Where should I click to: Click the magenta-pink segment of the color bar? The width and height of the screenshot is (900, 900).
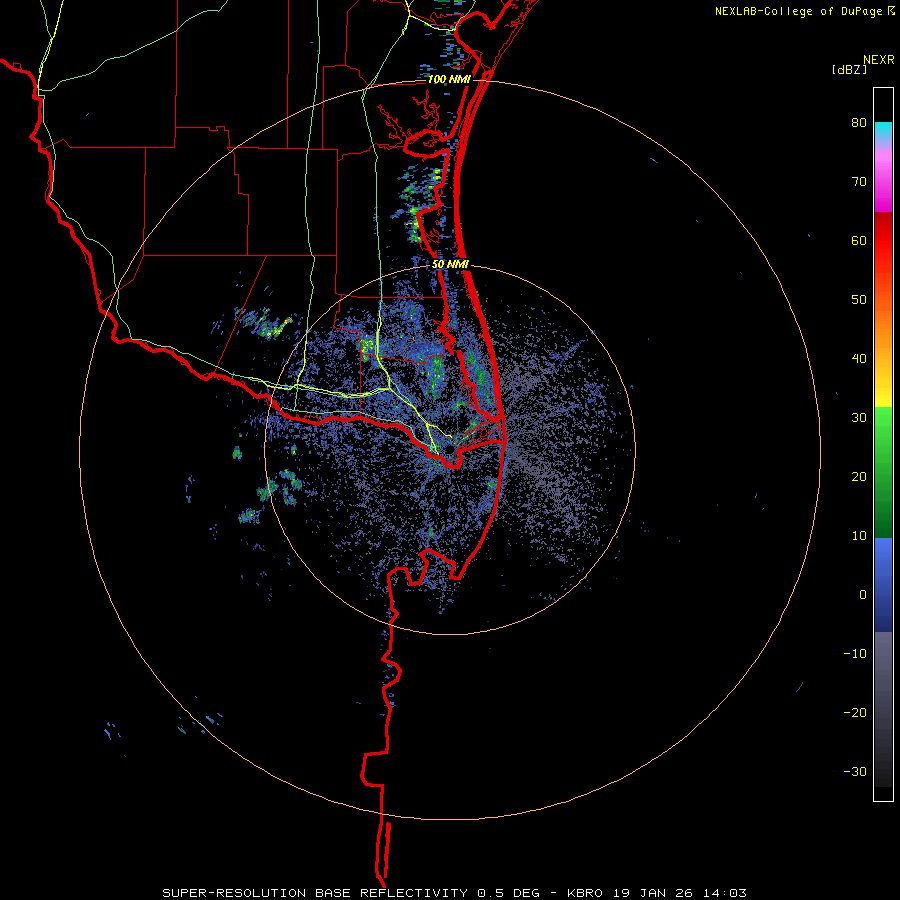click(x=883, y=181)
